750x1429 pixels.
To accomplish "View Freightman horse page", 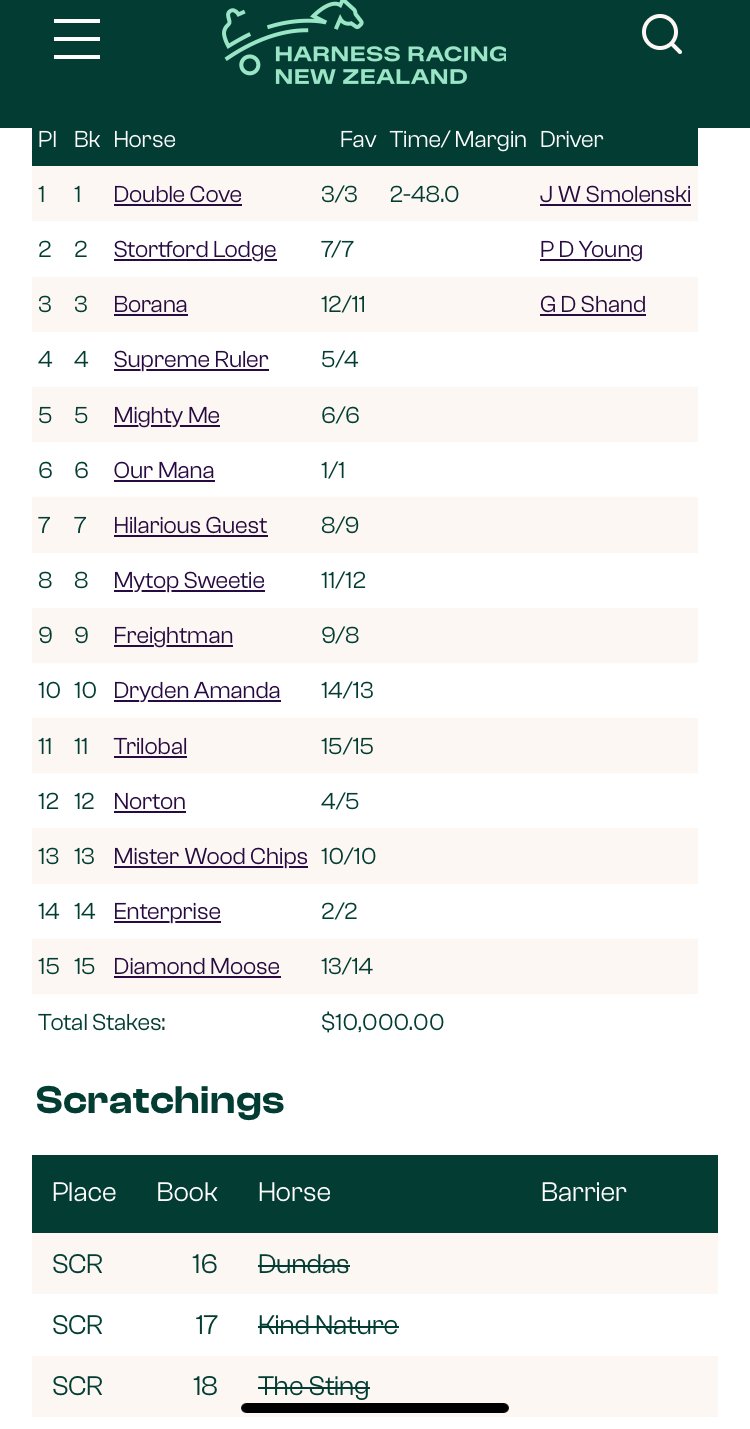I will click(173, 635).
